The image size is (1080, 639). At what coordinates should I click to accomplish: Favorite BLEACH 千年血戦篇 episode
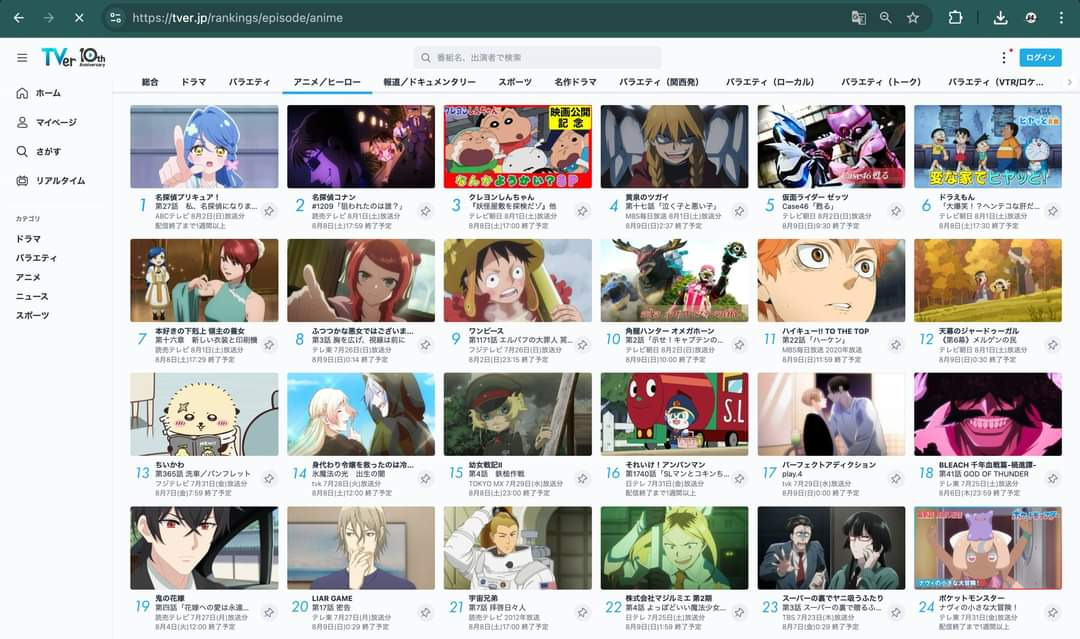point(1053,478)
